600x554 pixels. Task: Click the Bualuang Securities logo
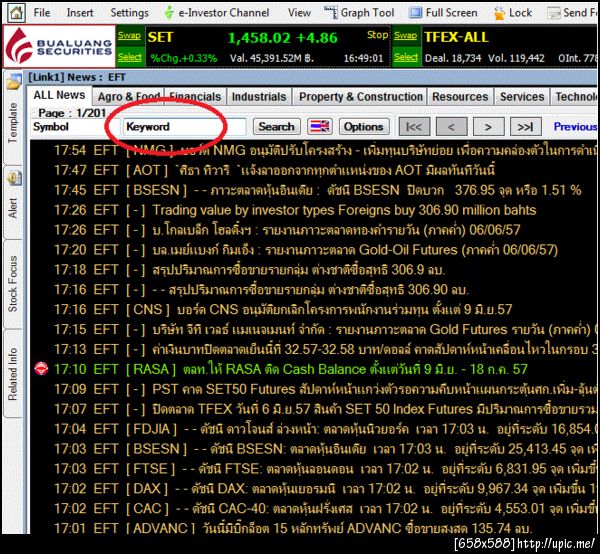coord(59,46)
